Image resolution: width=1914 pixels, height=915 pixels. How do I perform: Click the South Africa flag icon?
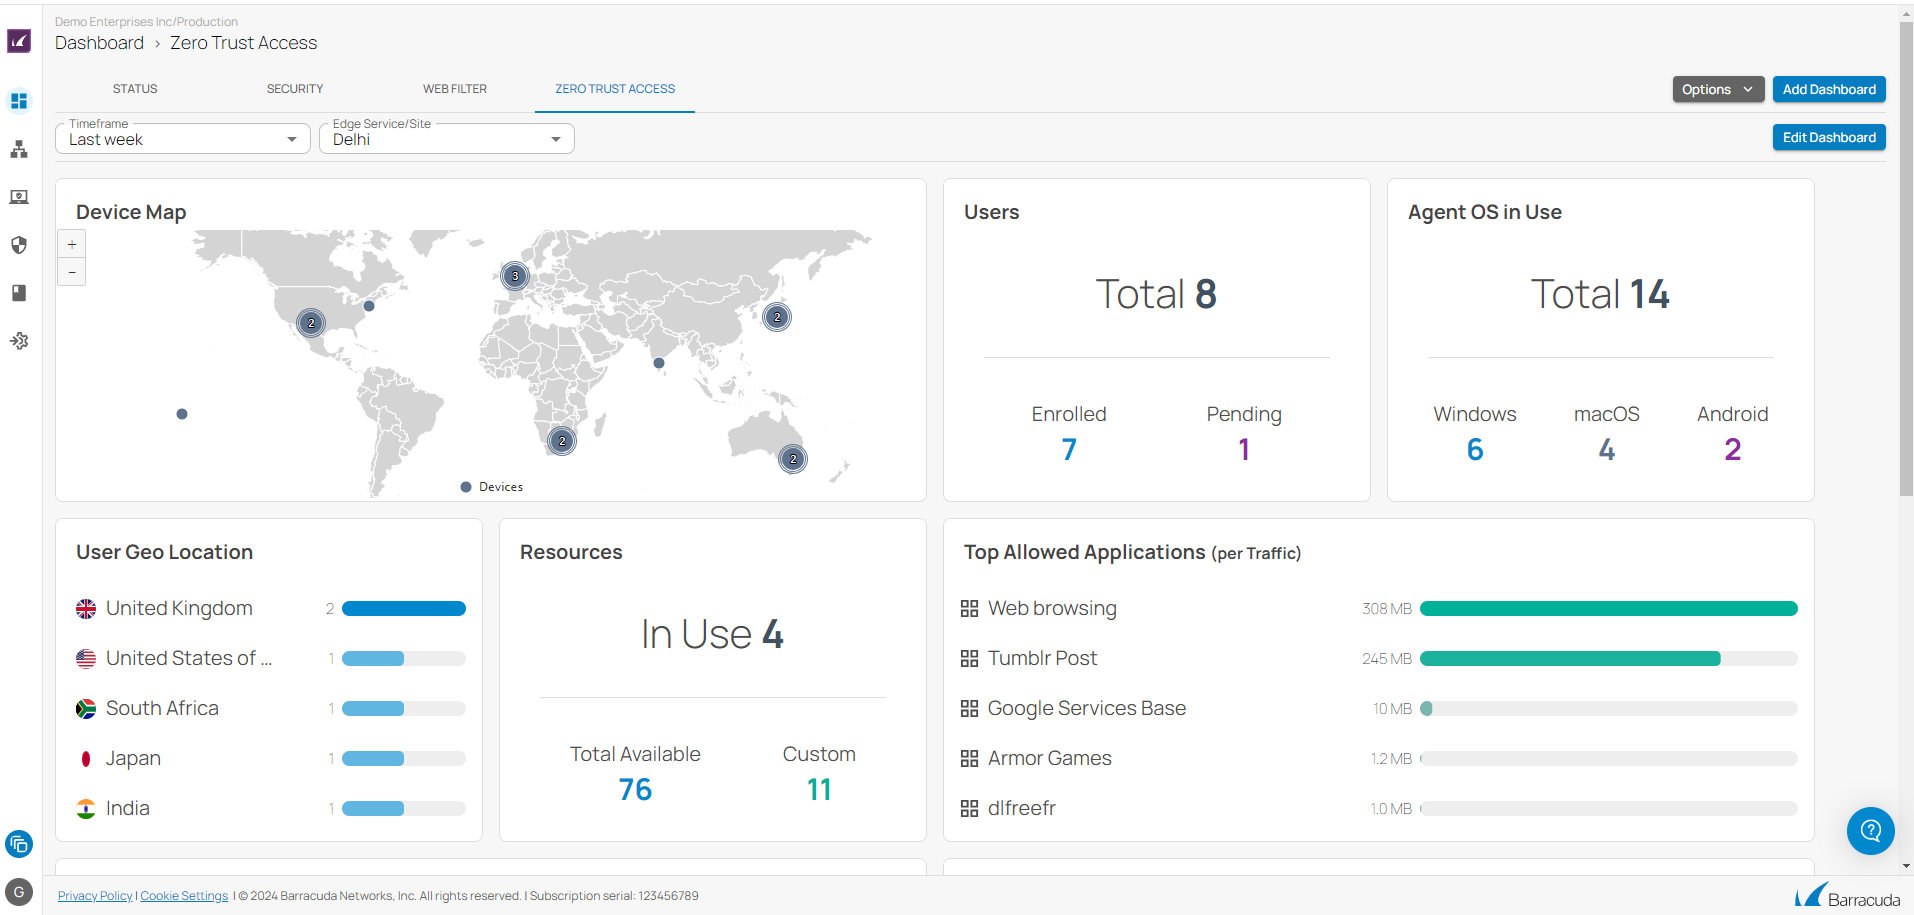[86, 709]
